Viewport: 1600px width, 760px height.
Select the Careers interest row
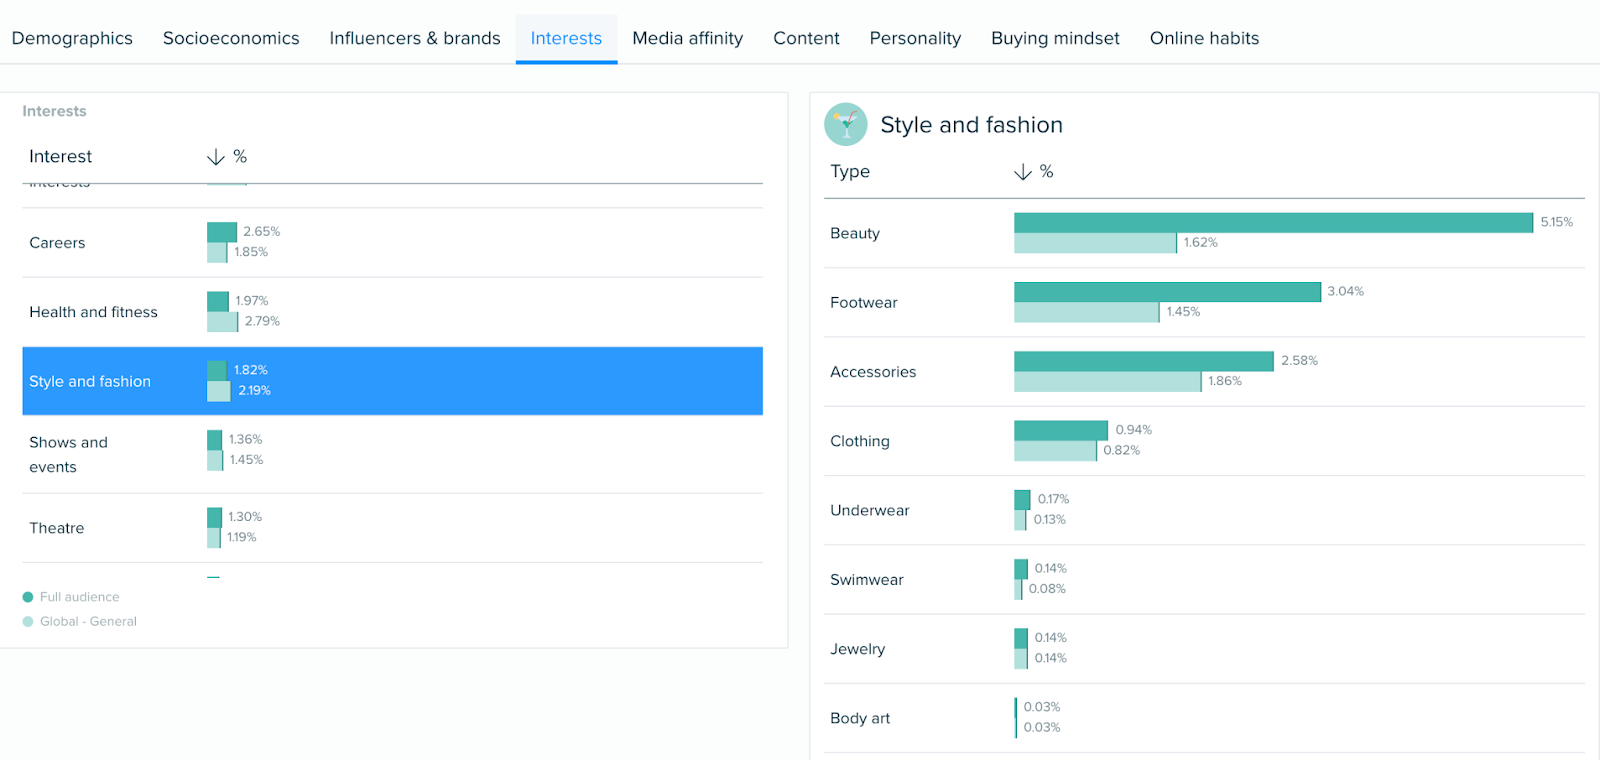pyautogui.click(x=392, y=243)
